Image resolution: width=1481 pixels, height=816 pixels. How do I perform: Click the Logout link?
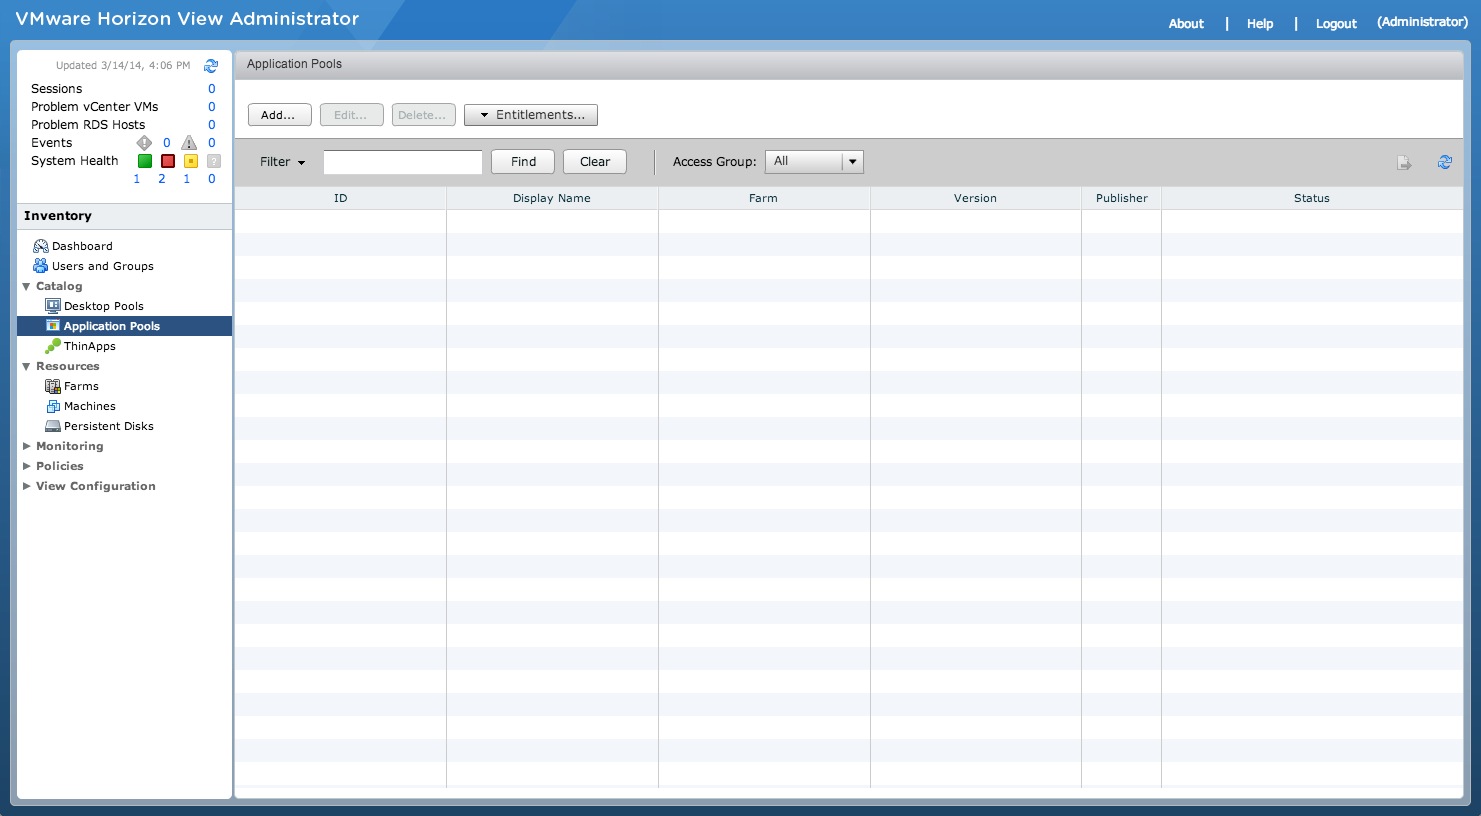[x=1335, y=23]
